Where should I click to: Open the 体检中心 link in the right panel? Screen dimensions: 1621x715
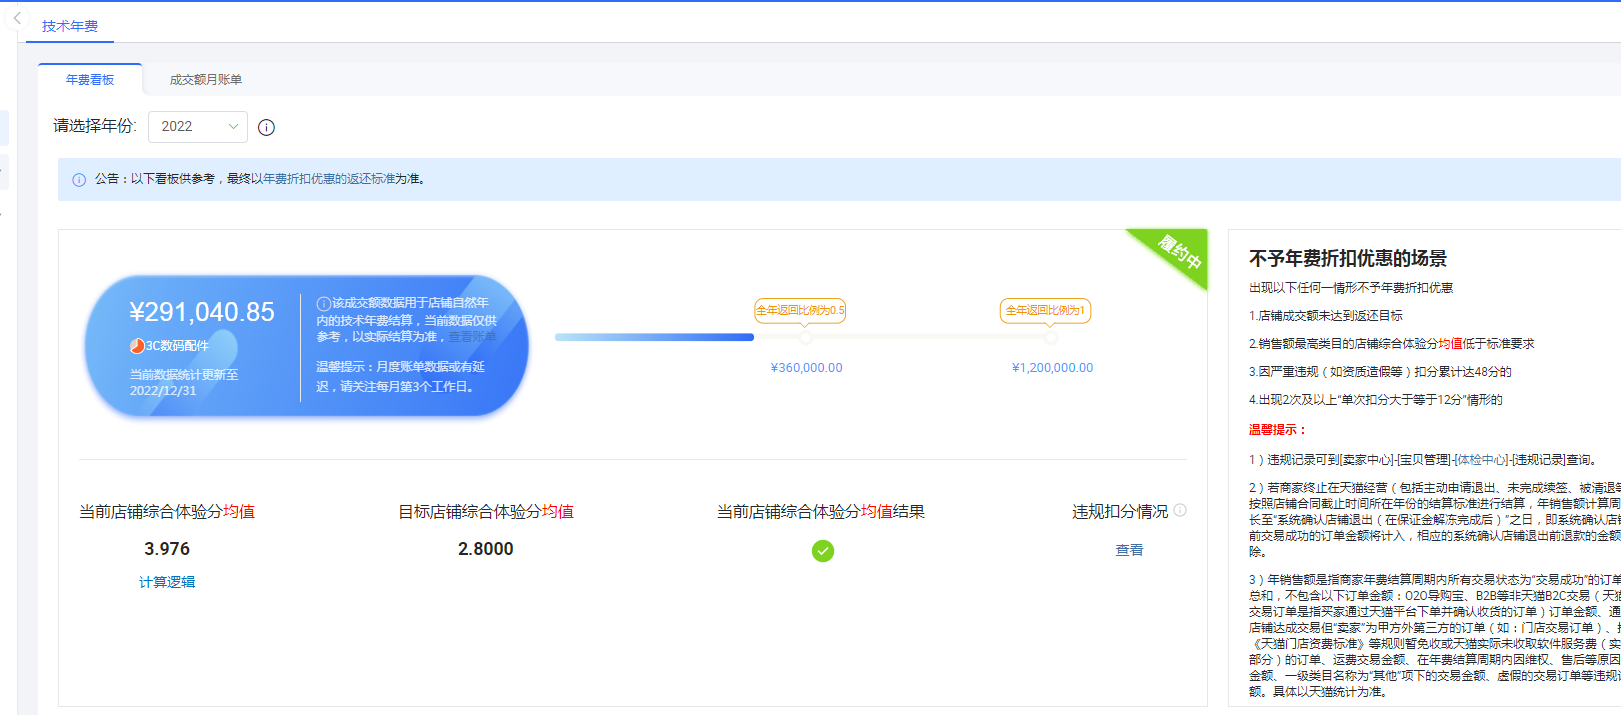coord(1481,460)
